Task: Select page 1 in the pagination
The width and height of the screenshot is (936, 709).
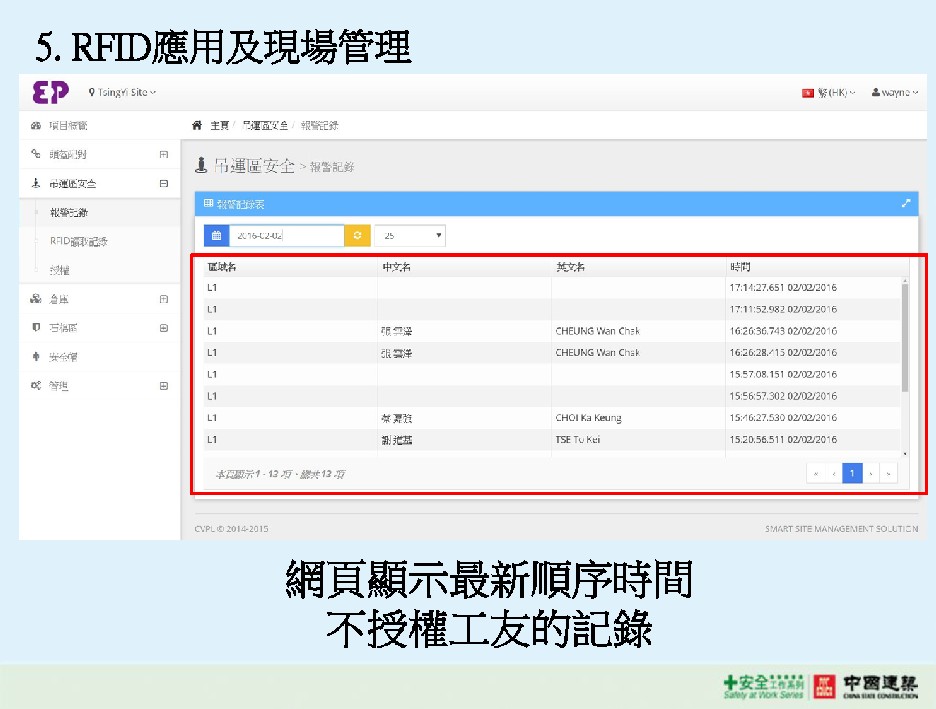Action: [x=852, y=473]
